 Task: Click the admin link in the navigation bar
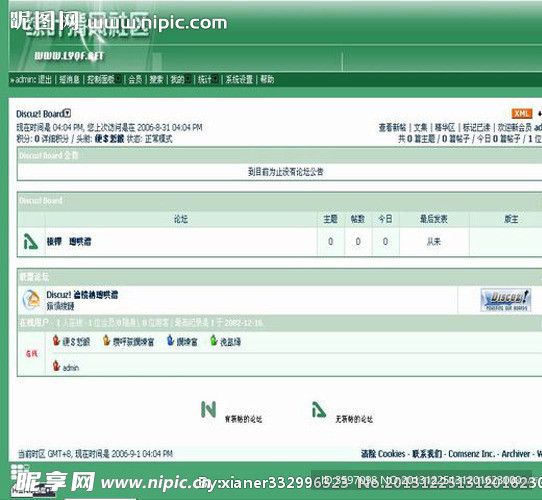click(24, 80)
